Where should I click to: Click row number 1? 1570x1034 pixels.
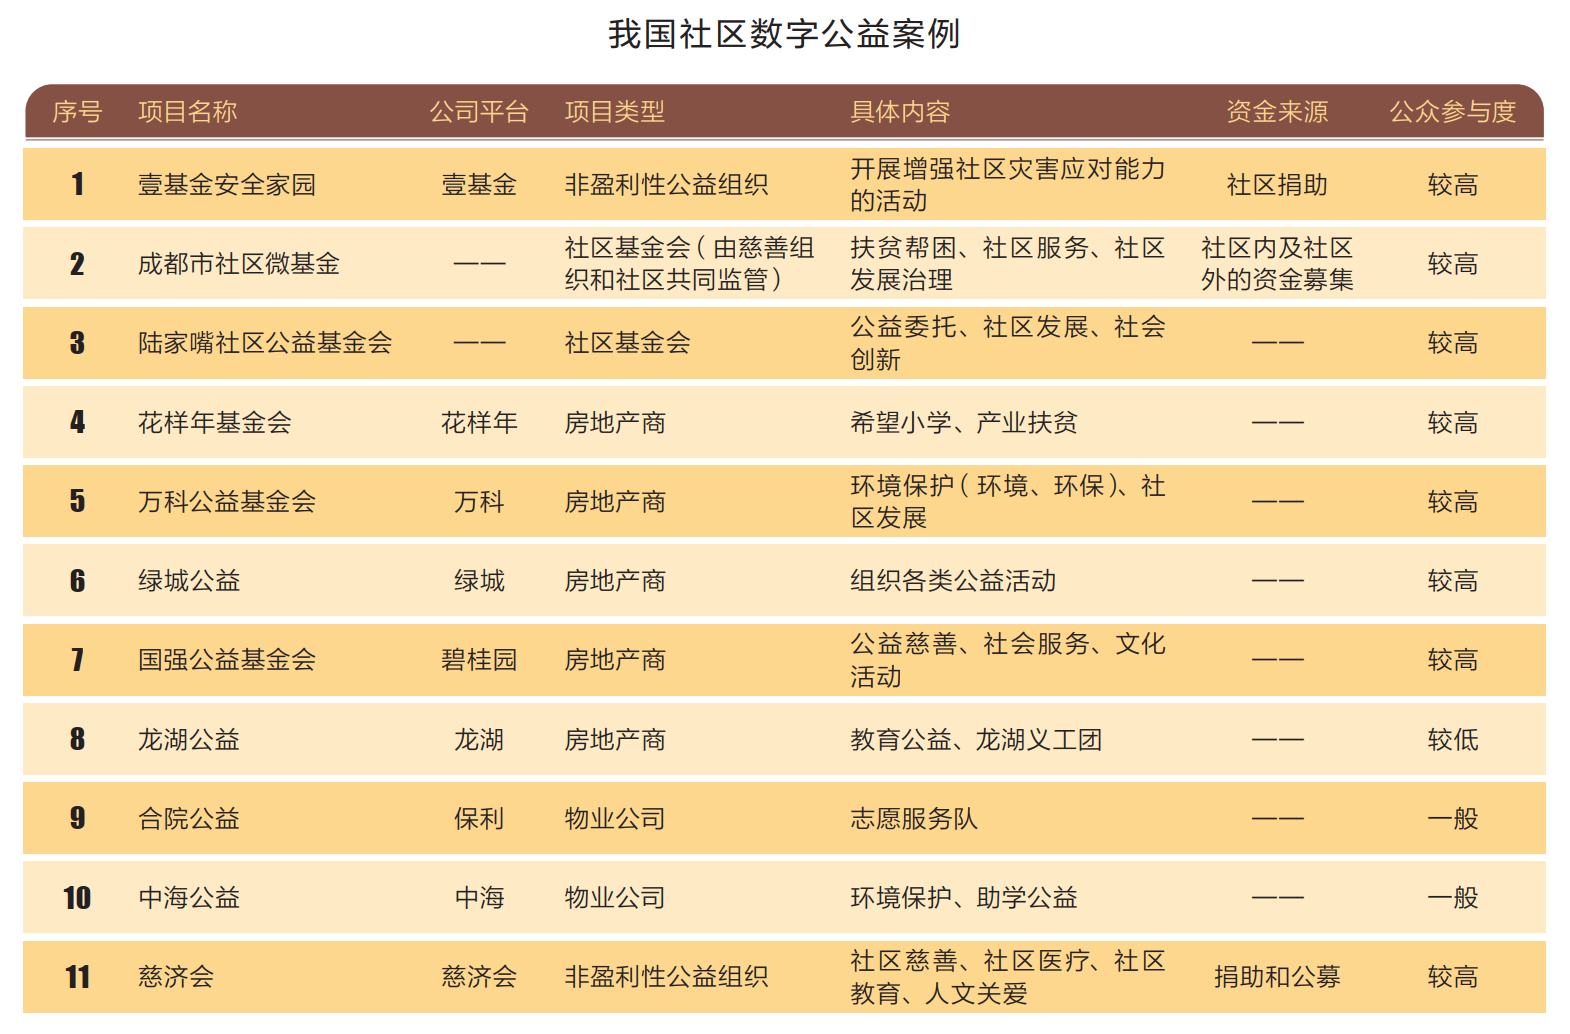(x=77, y=185)
